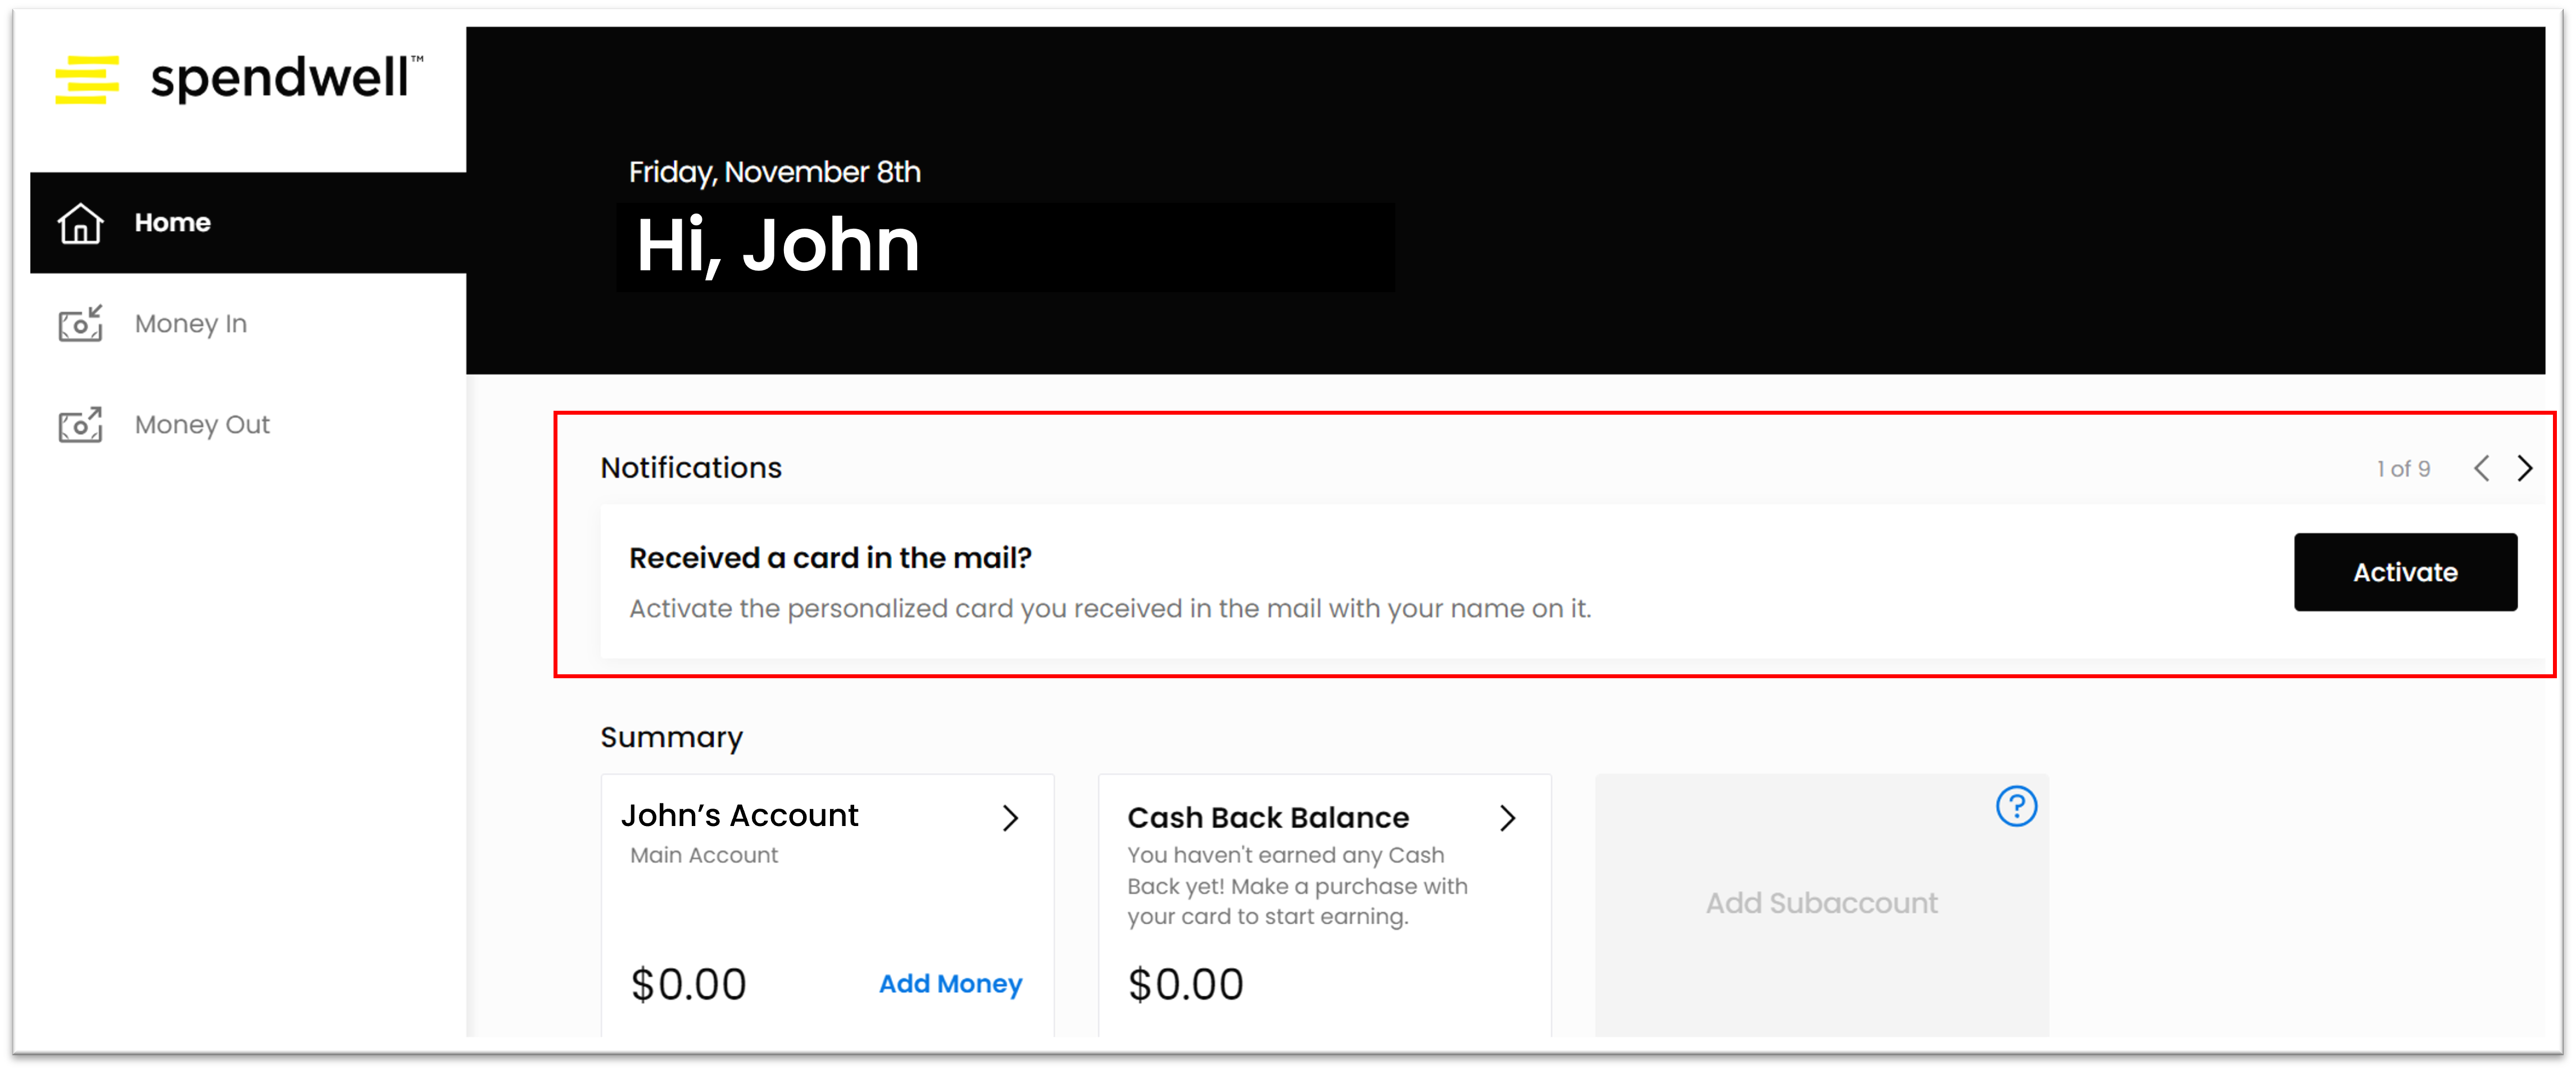Image resolution: width=2576 pixels, height=1071 pixels.
Task: Click the Add Subaccount tile
Action: tap(1821, 903)
